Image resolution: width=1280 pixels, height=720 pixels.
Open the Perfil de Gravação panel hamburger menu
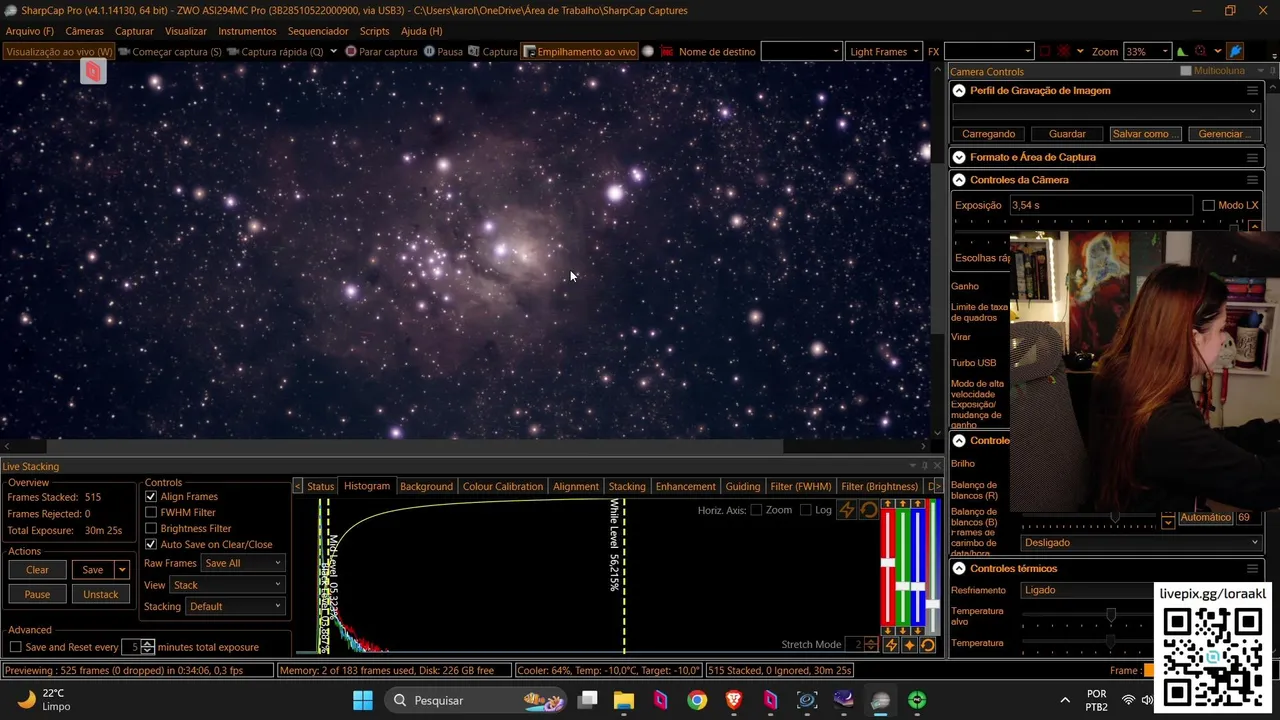click(x=1252, y=91)
